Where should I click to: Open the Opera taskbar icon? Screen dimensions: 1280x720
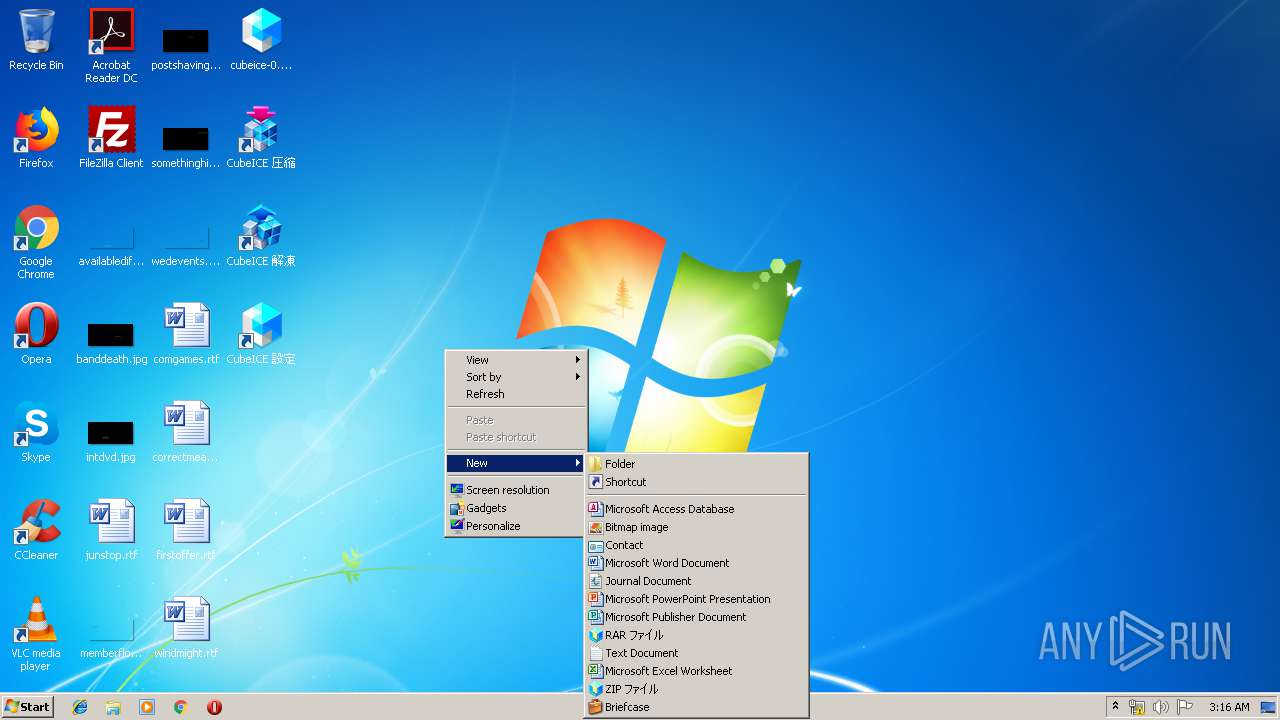tap(214, 707)
